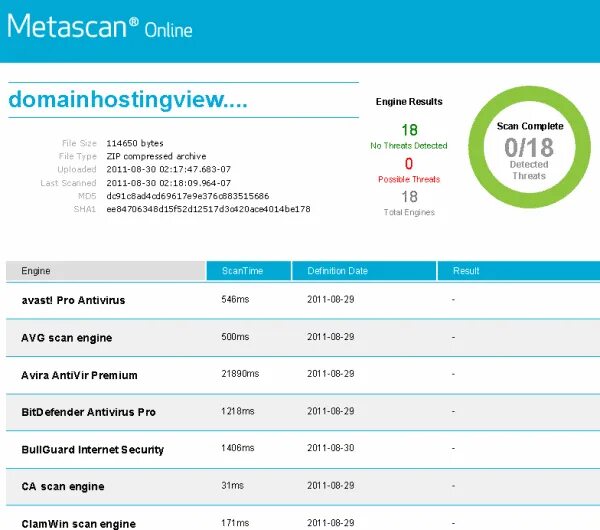Click the 2011-08-30 definition date for BullGuard

click(x=331, y=448)
